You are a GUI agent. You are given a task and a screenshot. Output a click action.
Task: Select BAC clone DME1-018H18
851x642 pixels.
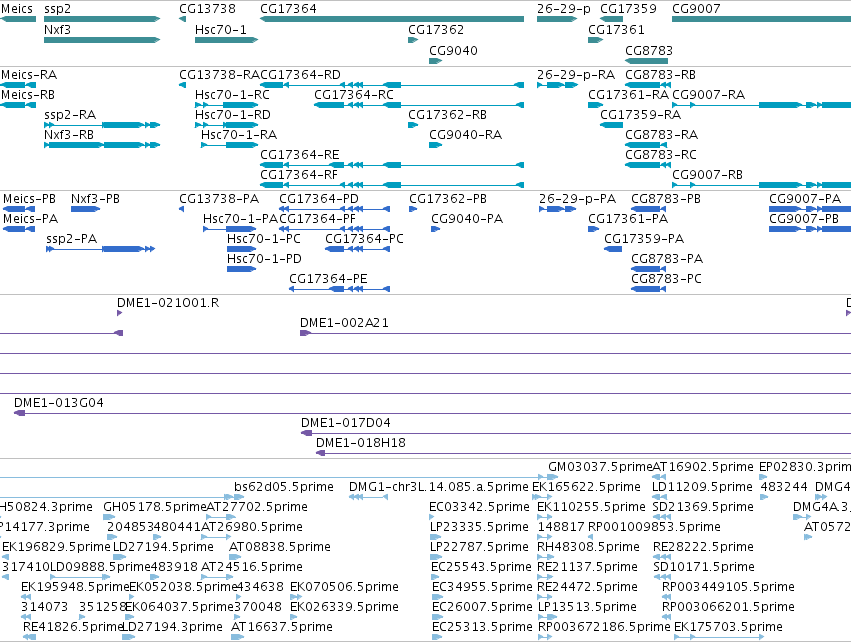pyautogui.click(x=361, y=443)
